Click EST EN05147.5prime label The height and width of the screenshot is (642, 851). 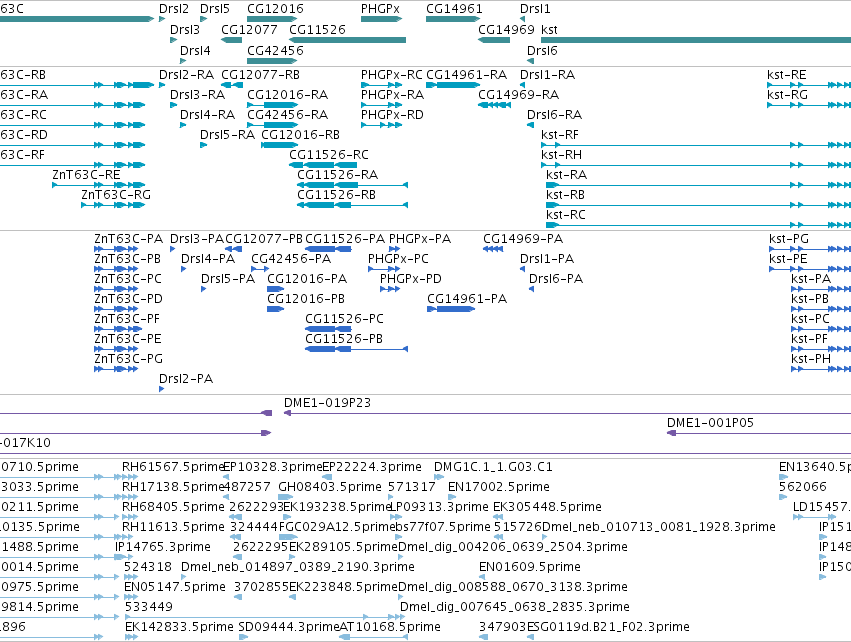tap(175, 587)
